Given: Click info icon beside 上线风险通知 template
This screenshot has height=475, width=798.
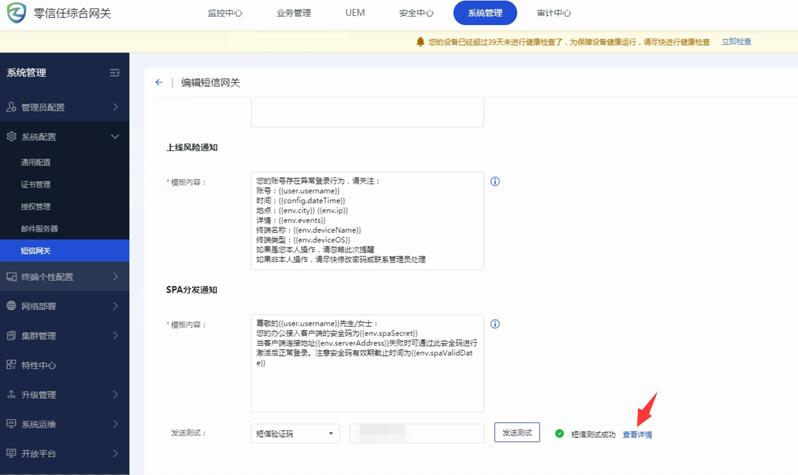Looking at the screenshot, I should click(x=495, y=182).
